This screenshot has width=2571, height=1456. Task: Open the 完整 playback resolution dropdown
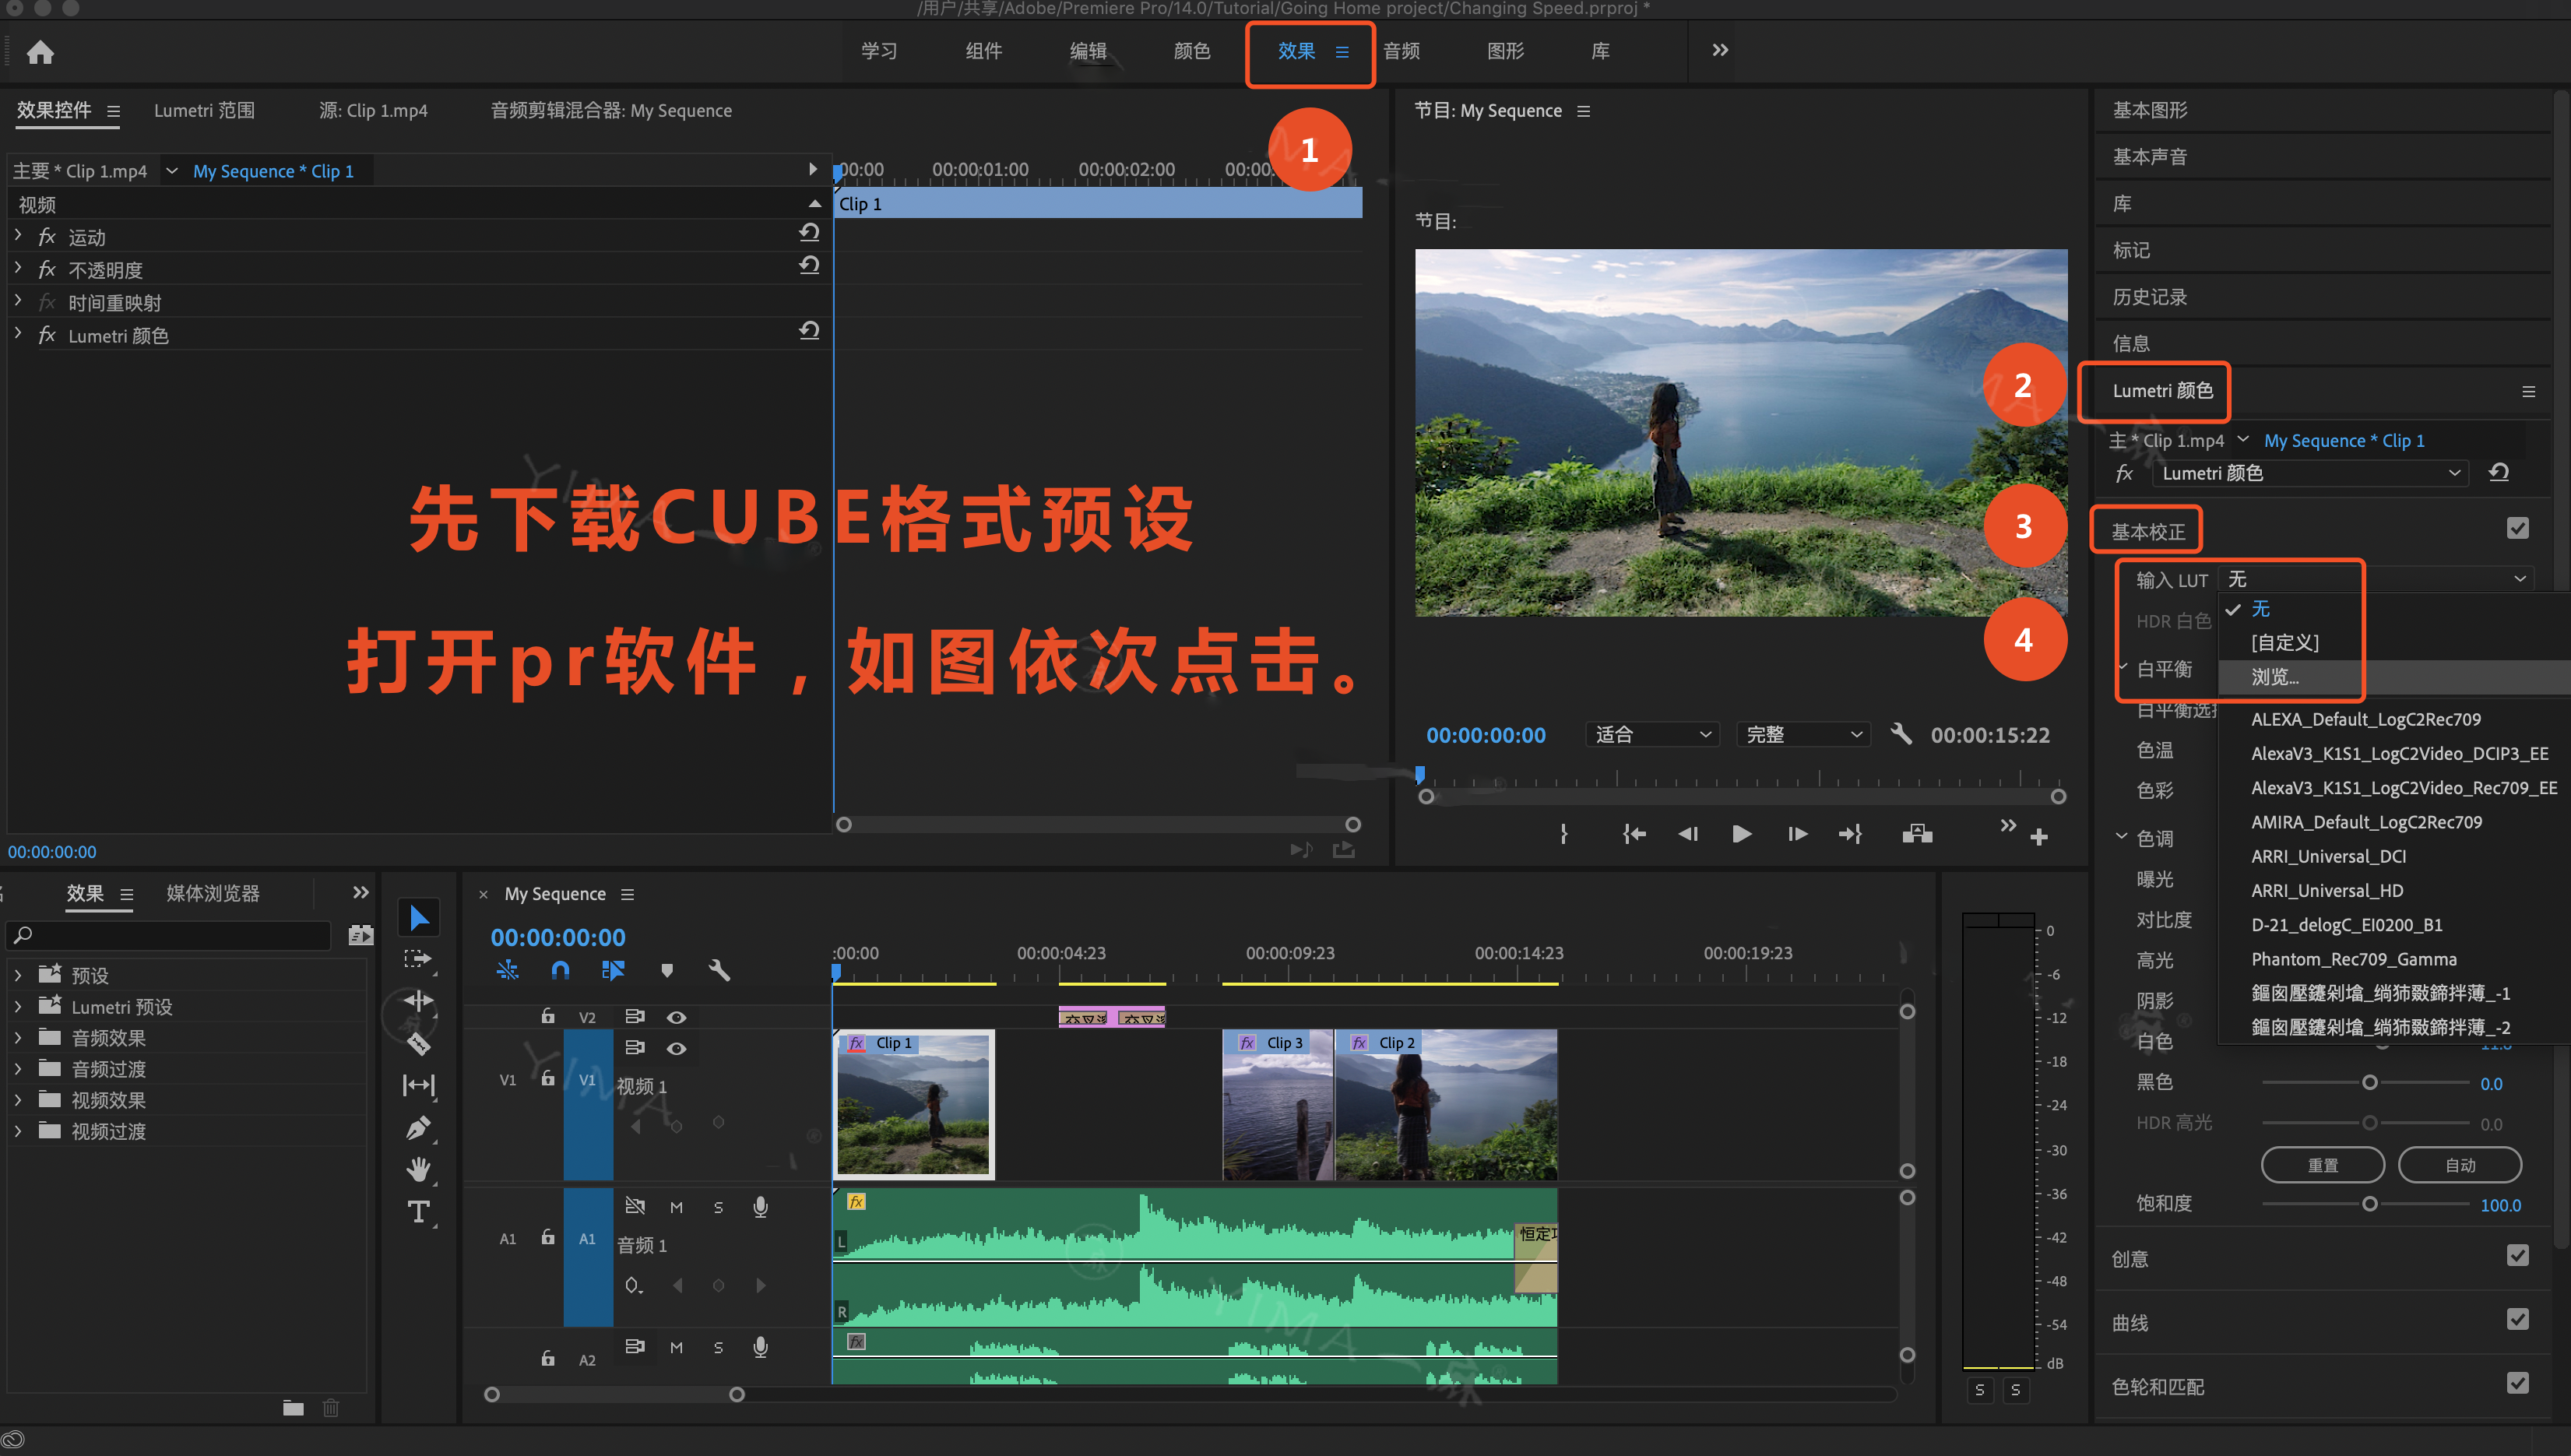tap(1803, 734)
